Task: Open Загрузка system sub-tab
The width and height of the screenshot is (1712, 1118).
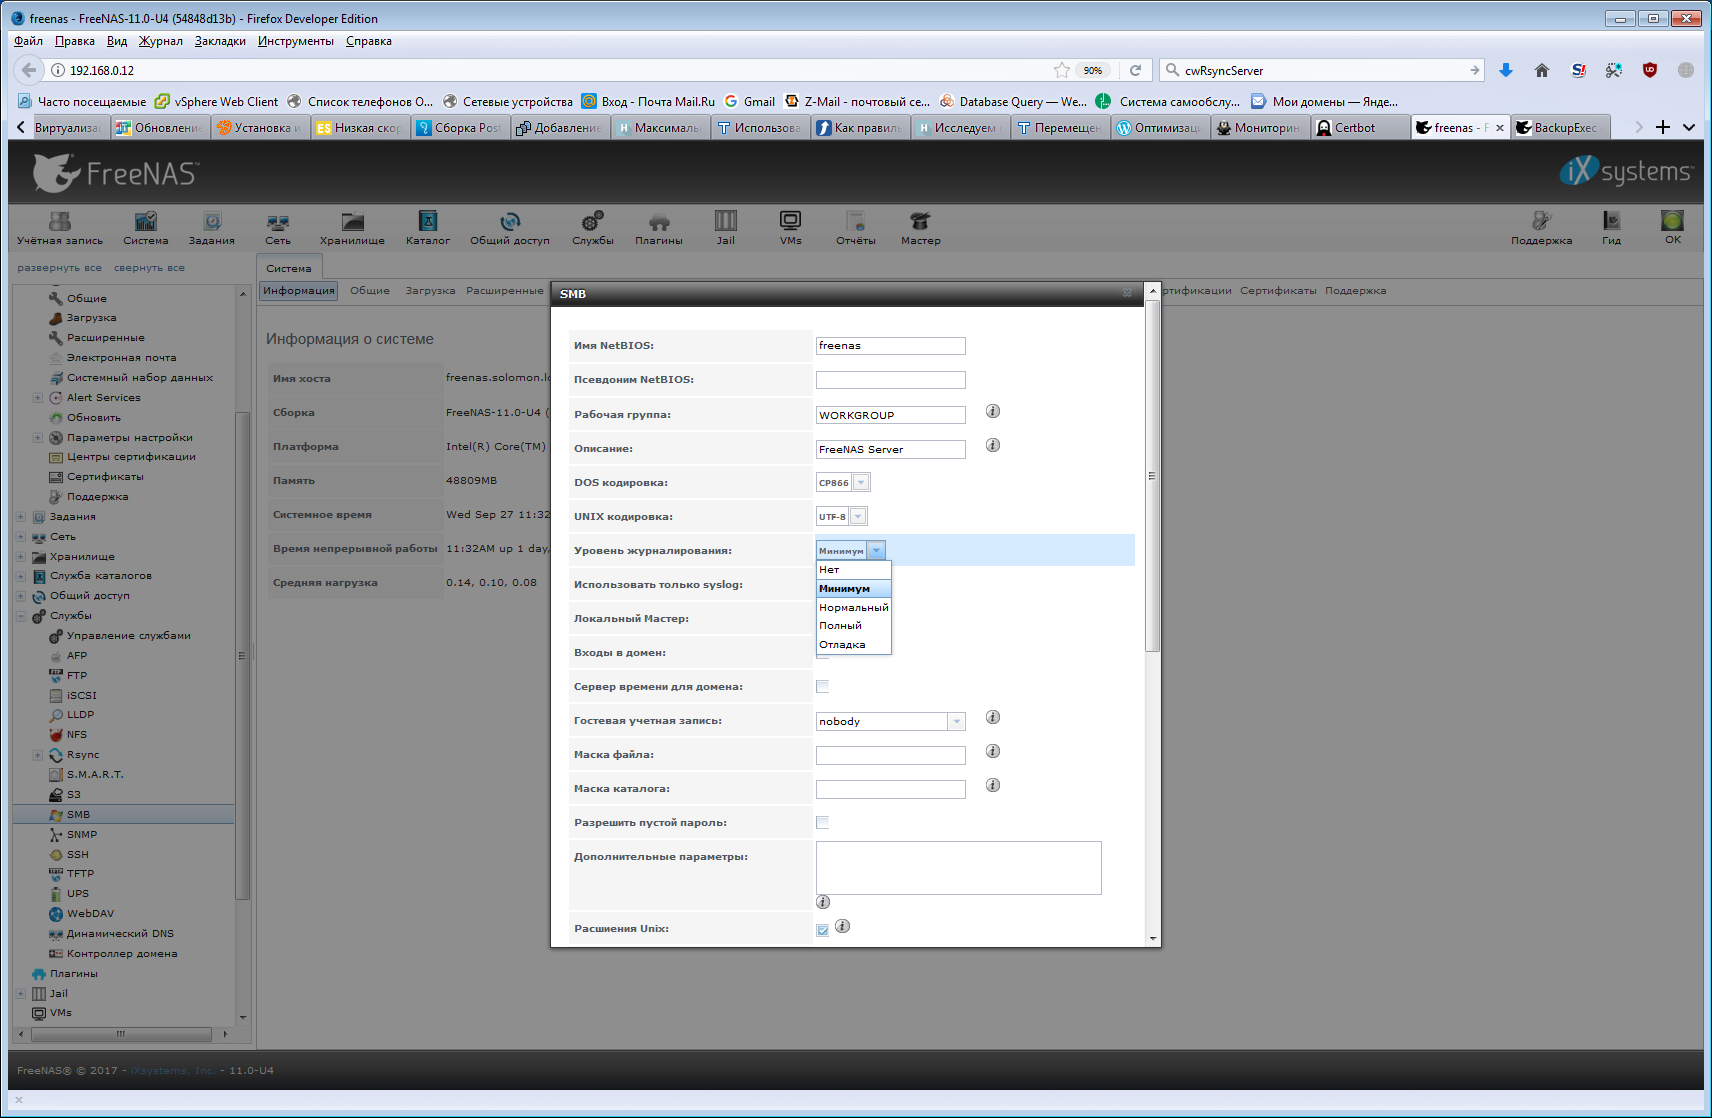Action: pyautogui.click(x=430, y=291)
